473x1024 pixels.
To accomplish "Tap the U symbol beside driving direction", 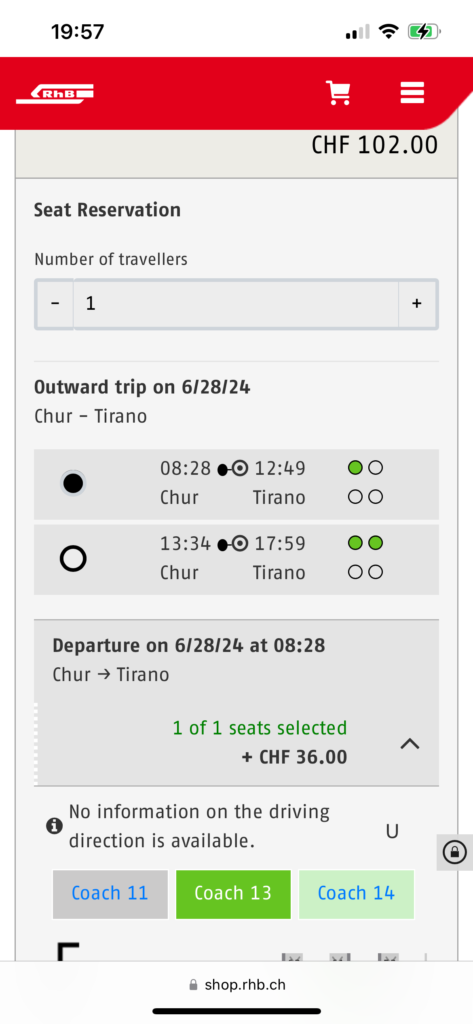I will 392,831.
